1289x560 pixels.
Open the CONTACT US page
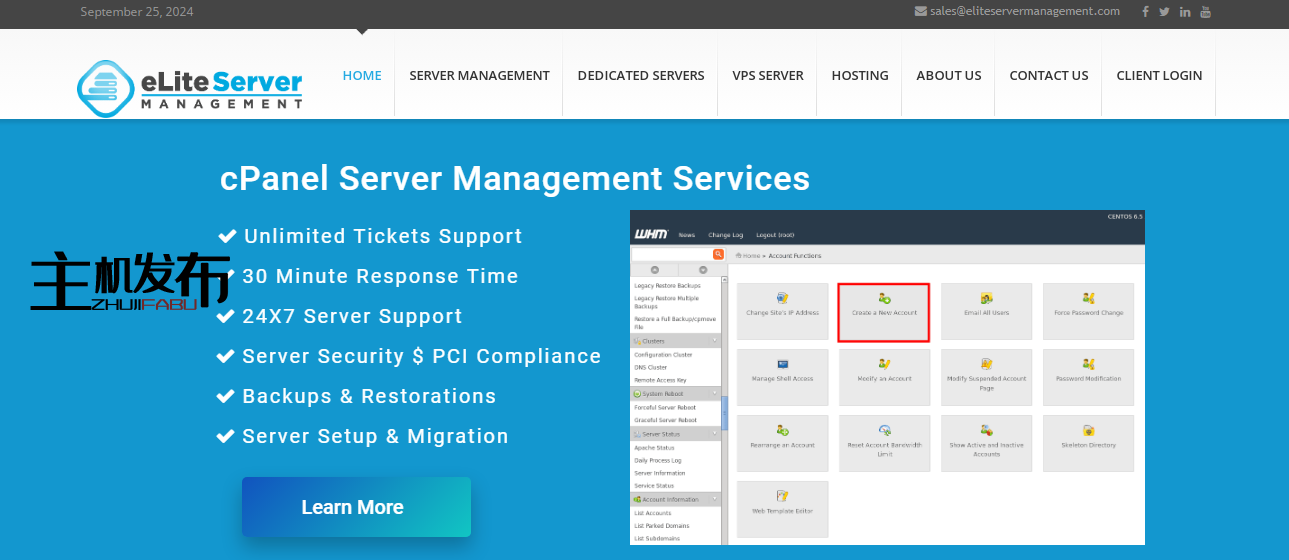[1049, 75]
